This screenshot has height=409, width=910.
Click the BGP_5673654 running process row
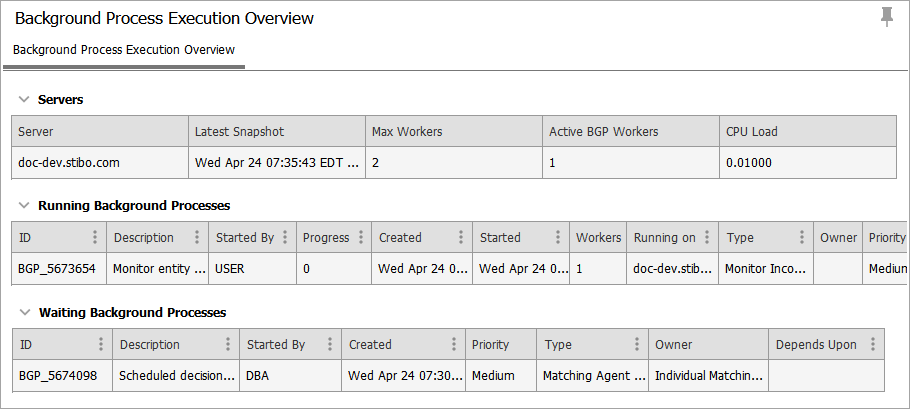[57, 268]
